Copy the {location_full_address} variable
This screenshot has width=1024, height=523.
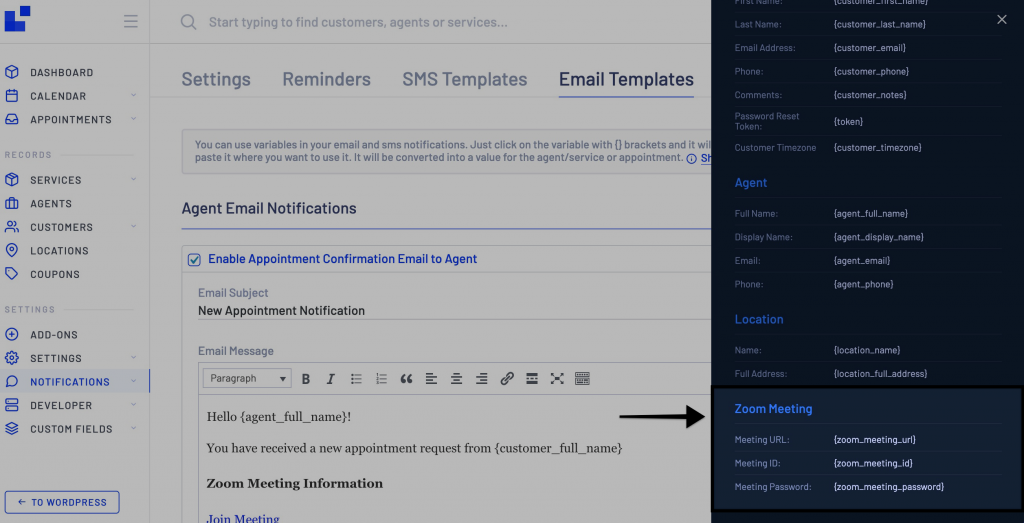click(880, 374)
